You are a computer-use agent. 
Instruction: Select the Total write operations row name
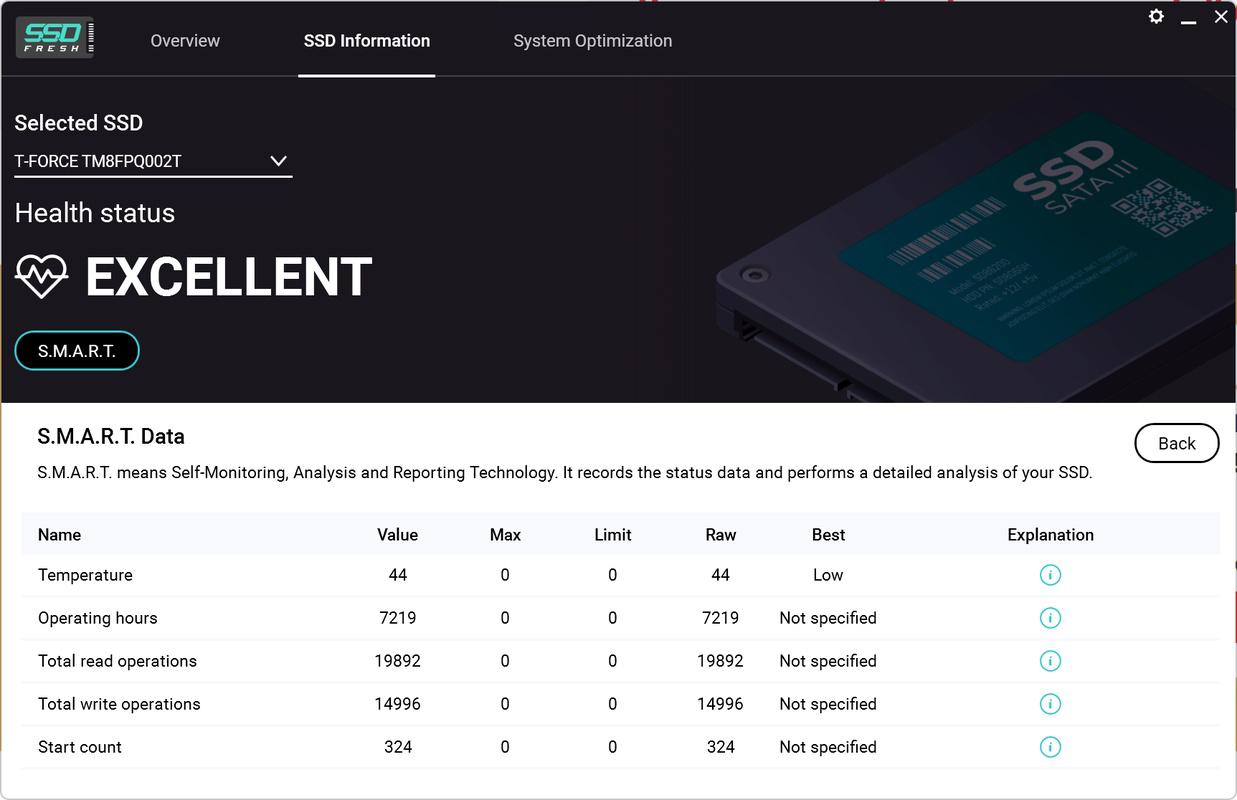[x=119, y=704]
